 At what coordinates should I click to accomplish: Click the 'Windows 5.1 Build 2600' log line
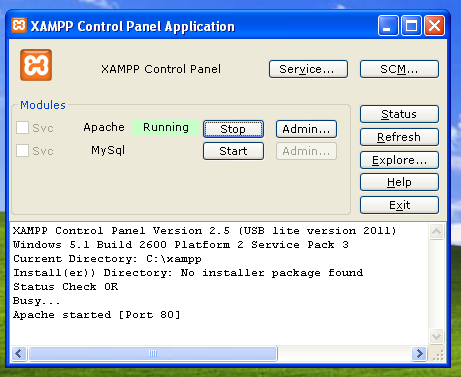click(181, 245)
